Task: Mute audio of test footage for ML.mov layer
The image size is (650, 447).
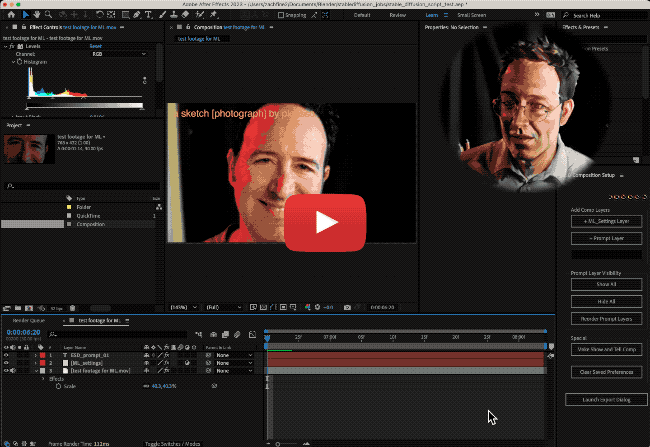Action: [x=13, y=371]
